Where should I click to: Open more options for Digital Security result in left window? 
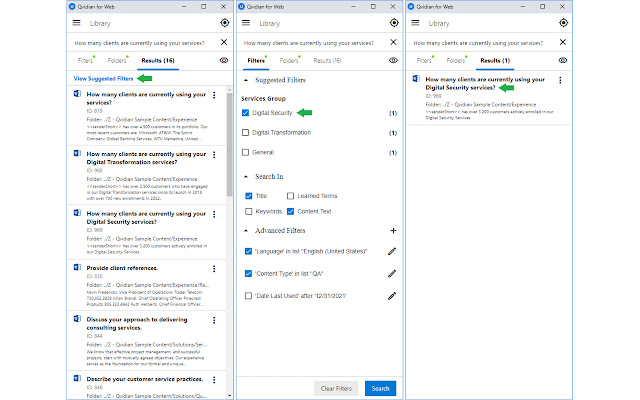point(214,214)
